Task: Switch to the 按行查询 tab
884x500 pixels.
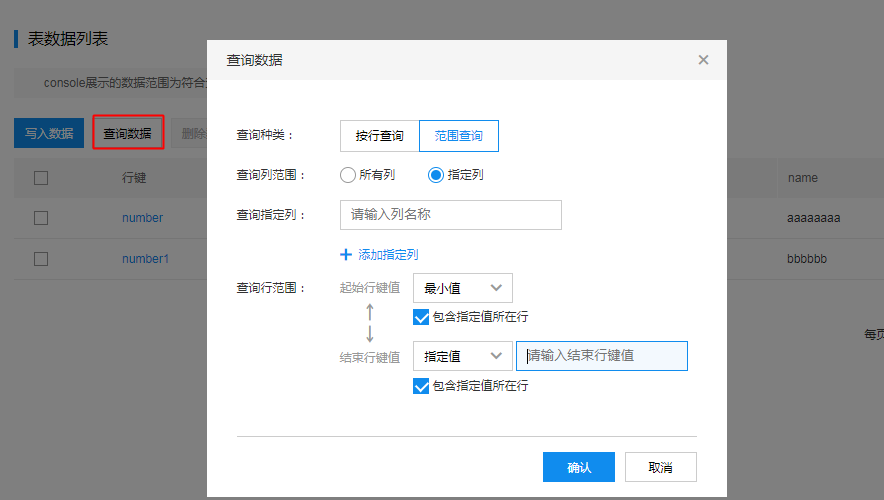Action: click(379, 136)
